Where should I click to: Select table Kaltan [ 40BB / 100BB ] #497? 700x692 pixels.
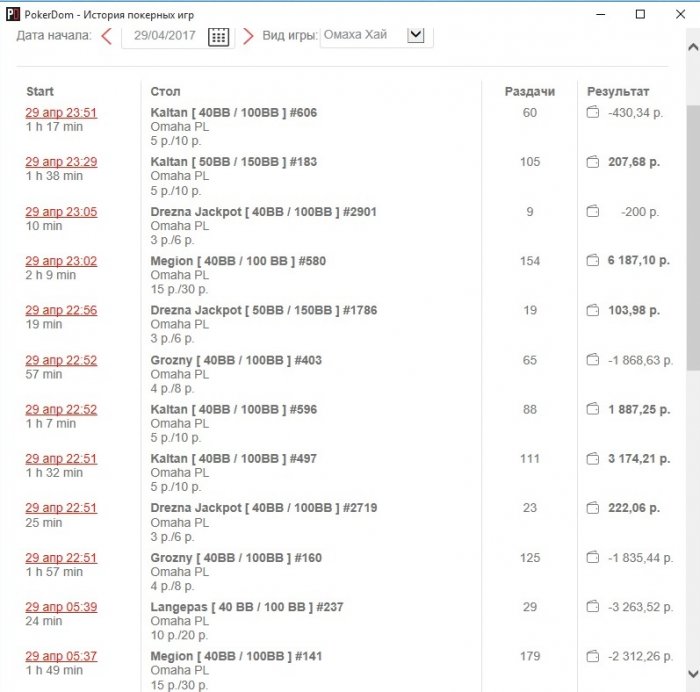[233, 459]
